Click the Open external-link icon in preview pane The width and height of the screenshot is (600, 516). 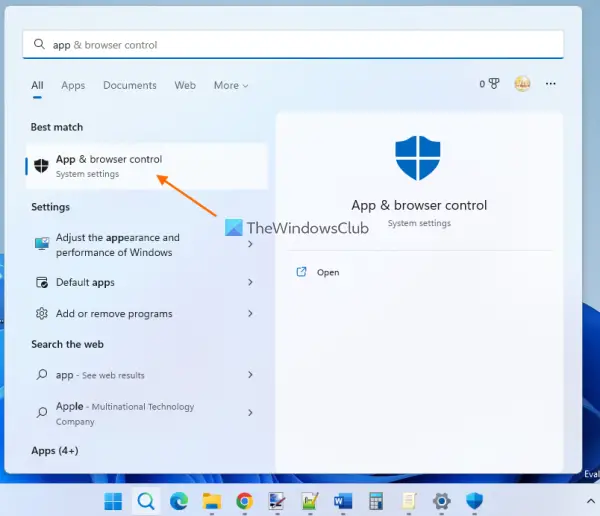(301, 272)
